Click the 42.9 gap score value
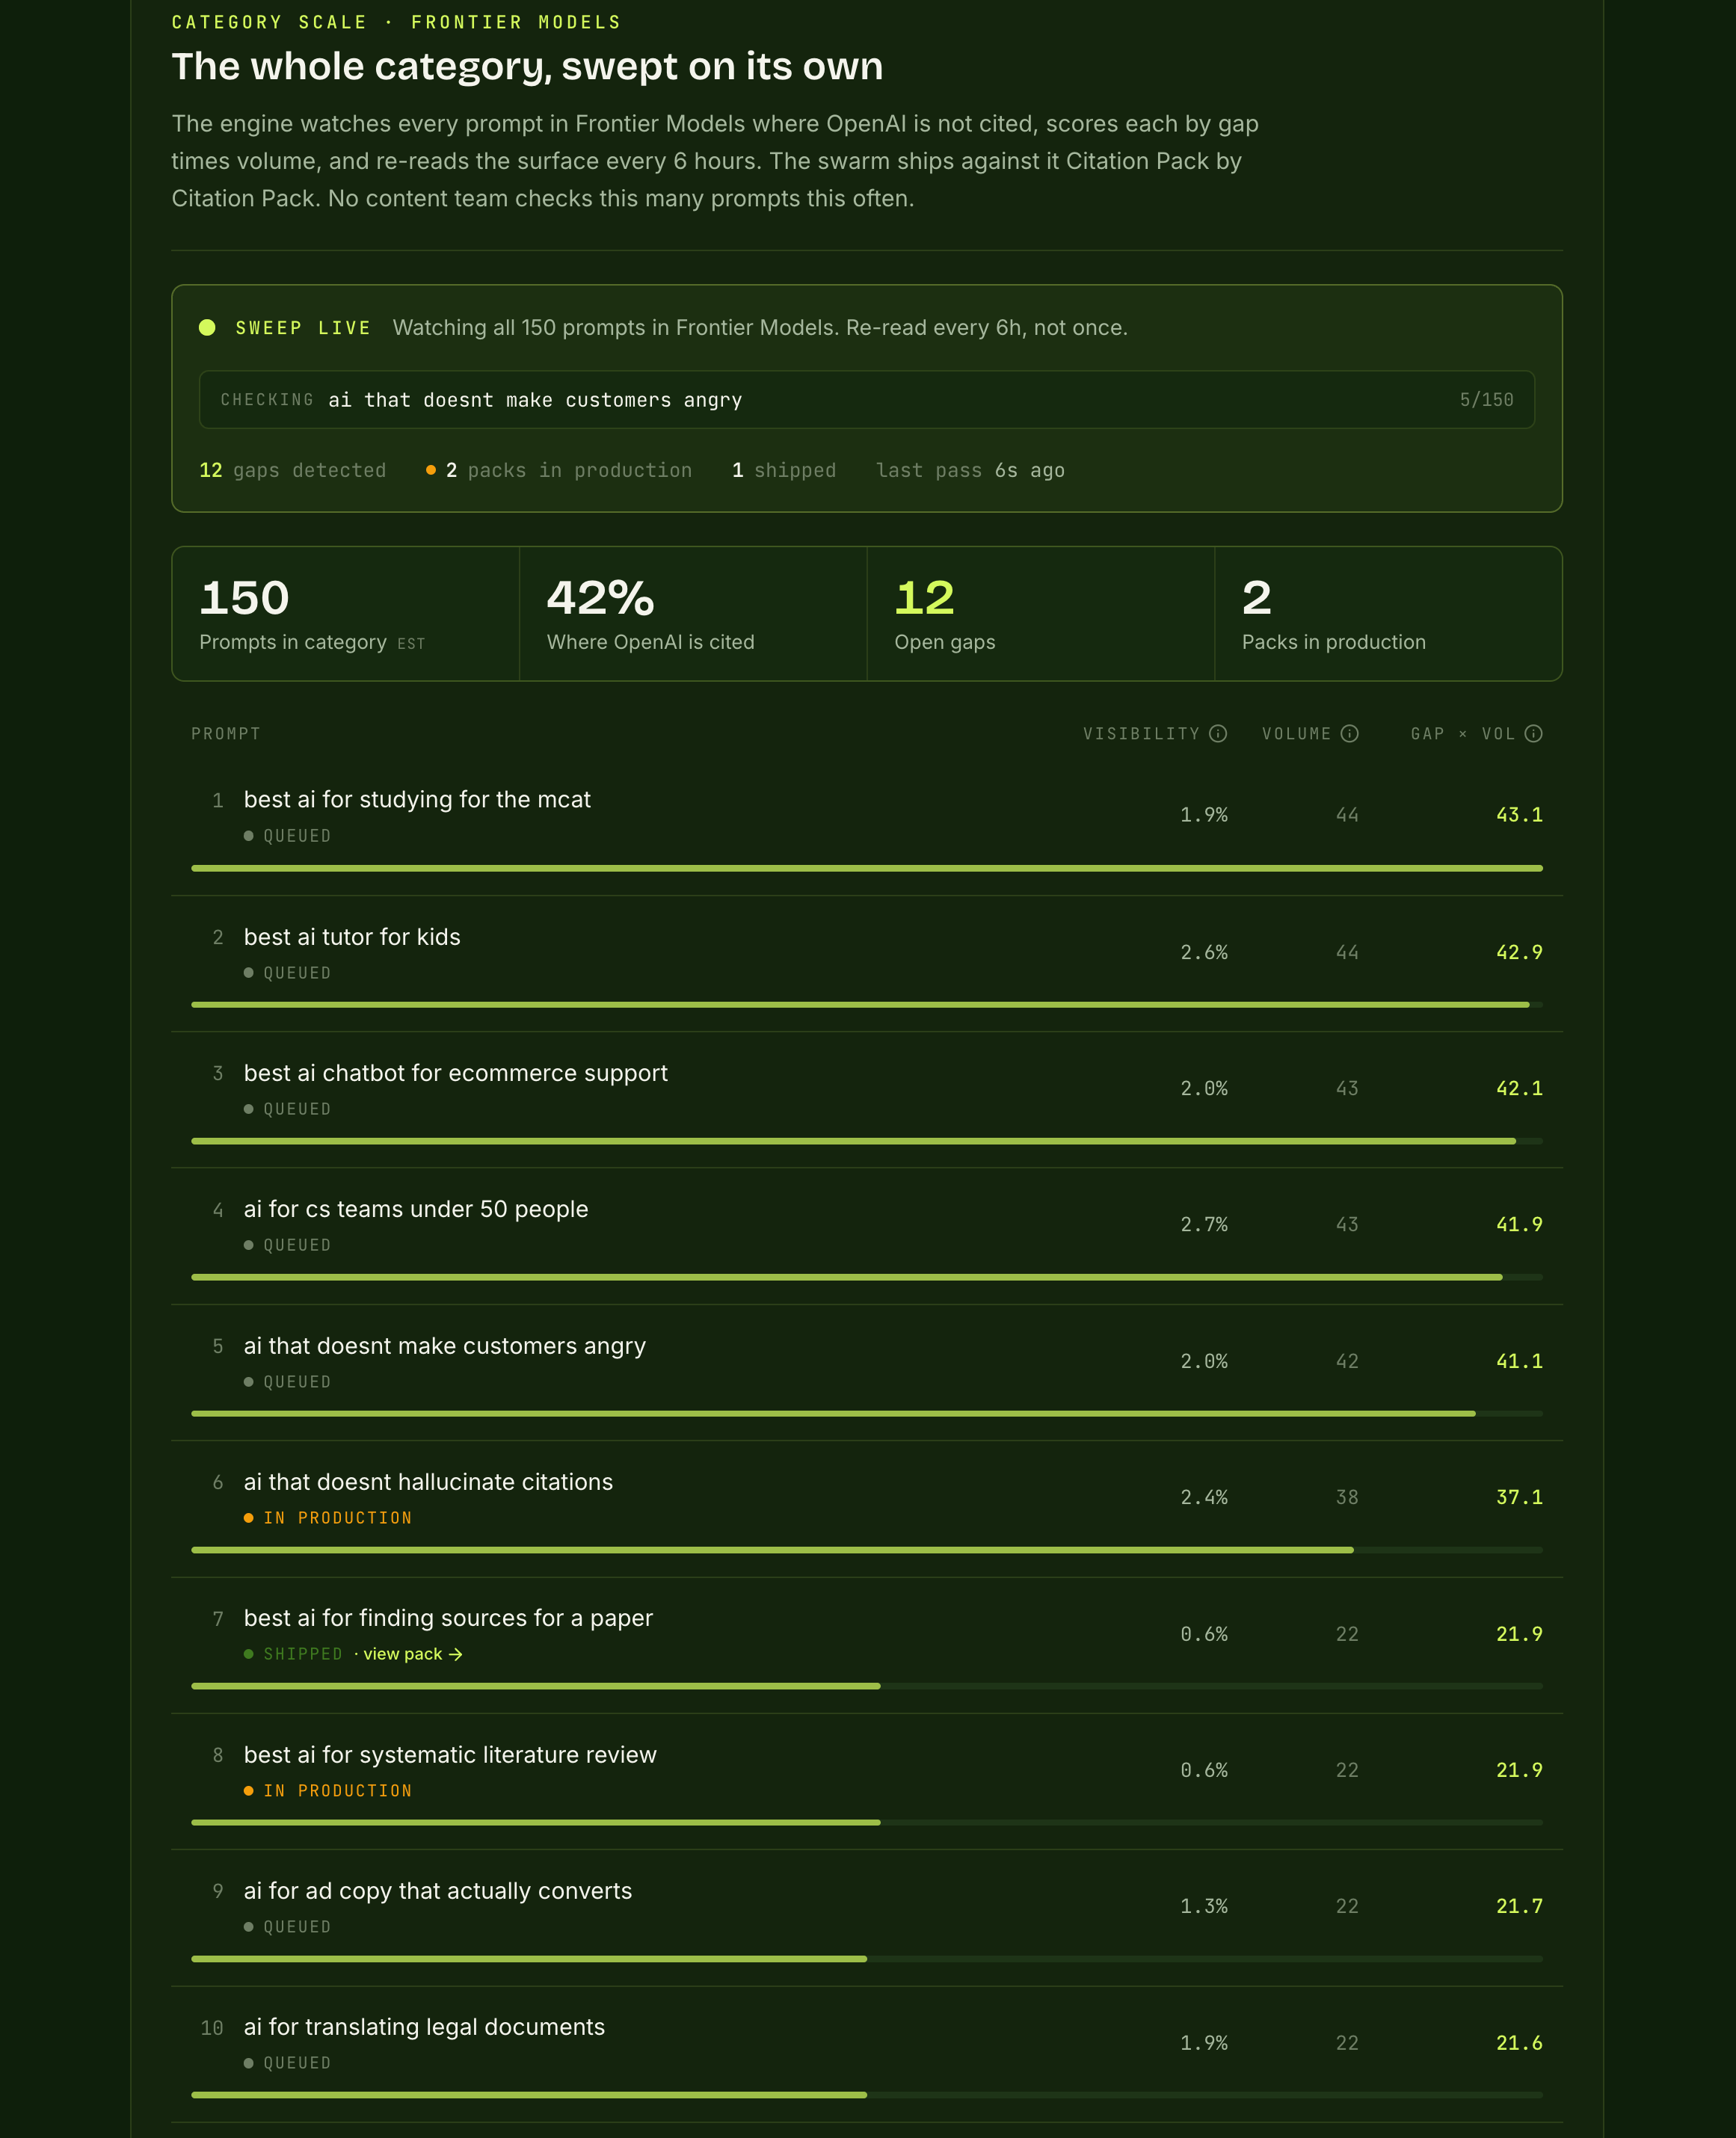 (1519, 952)
